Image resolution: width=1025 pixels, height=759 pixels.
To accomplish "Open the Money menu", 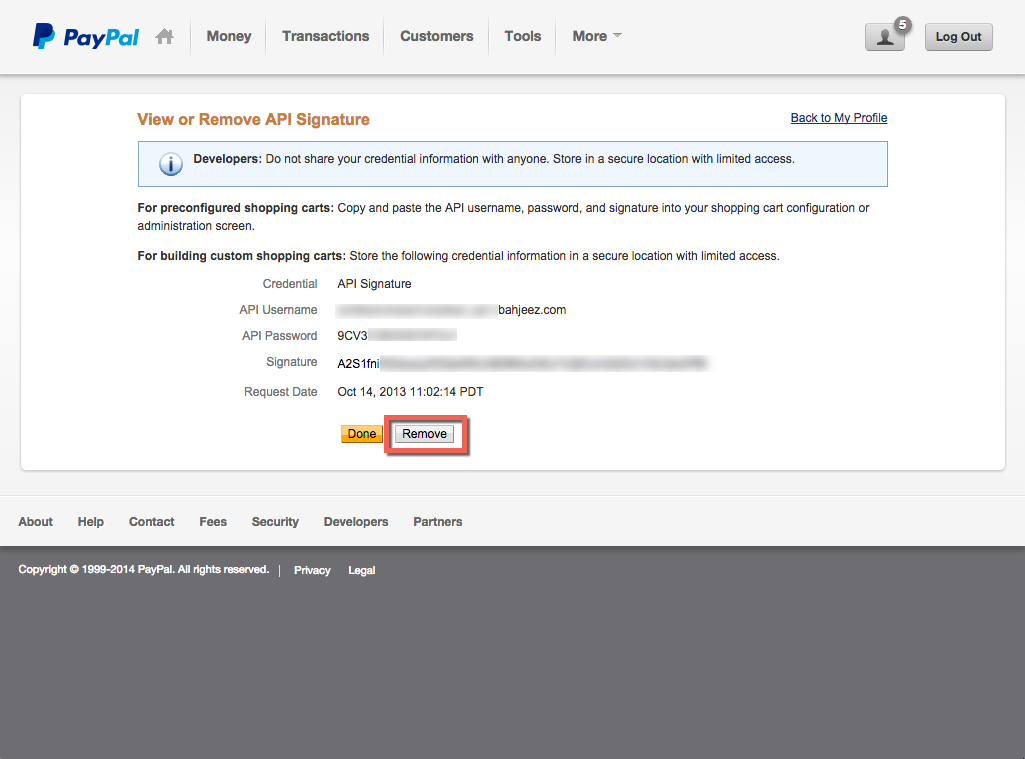I will coord(229,36).
